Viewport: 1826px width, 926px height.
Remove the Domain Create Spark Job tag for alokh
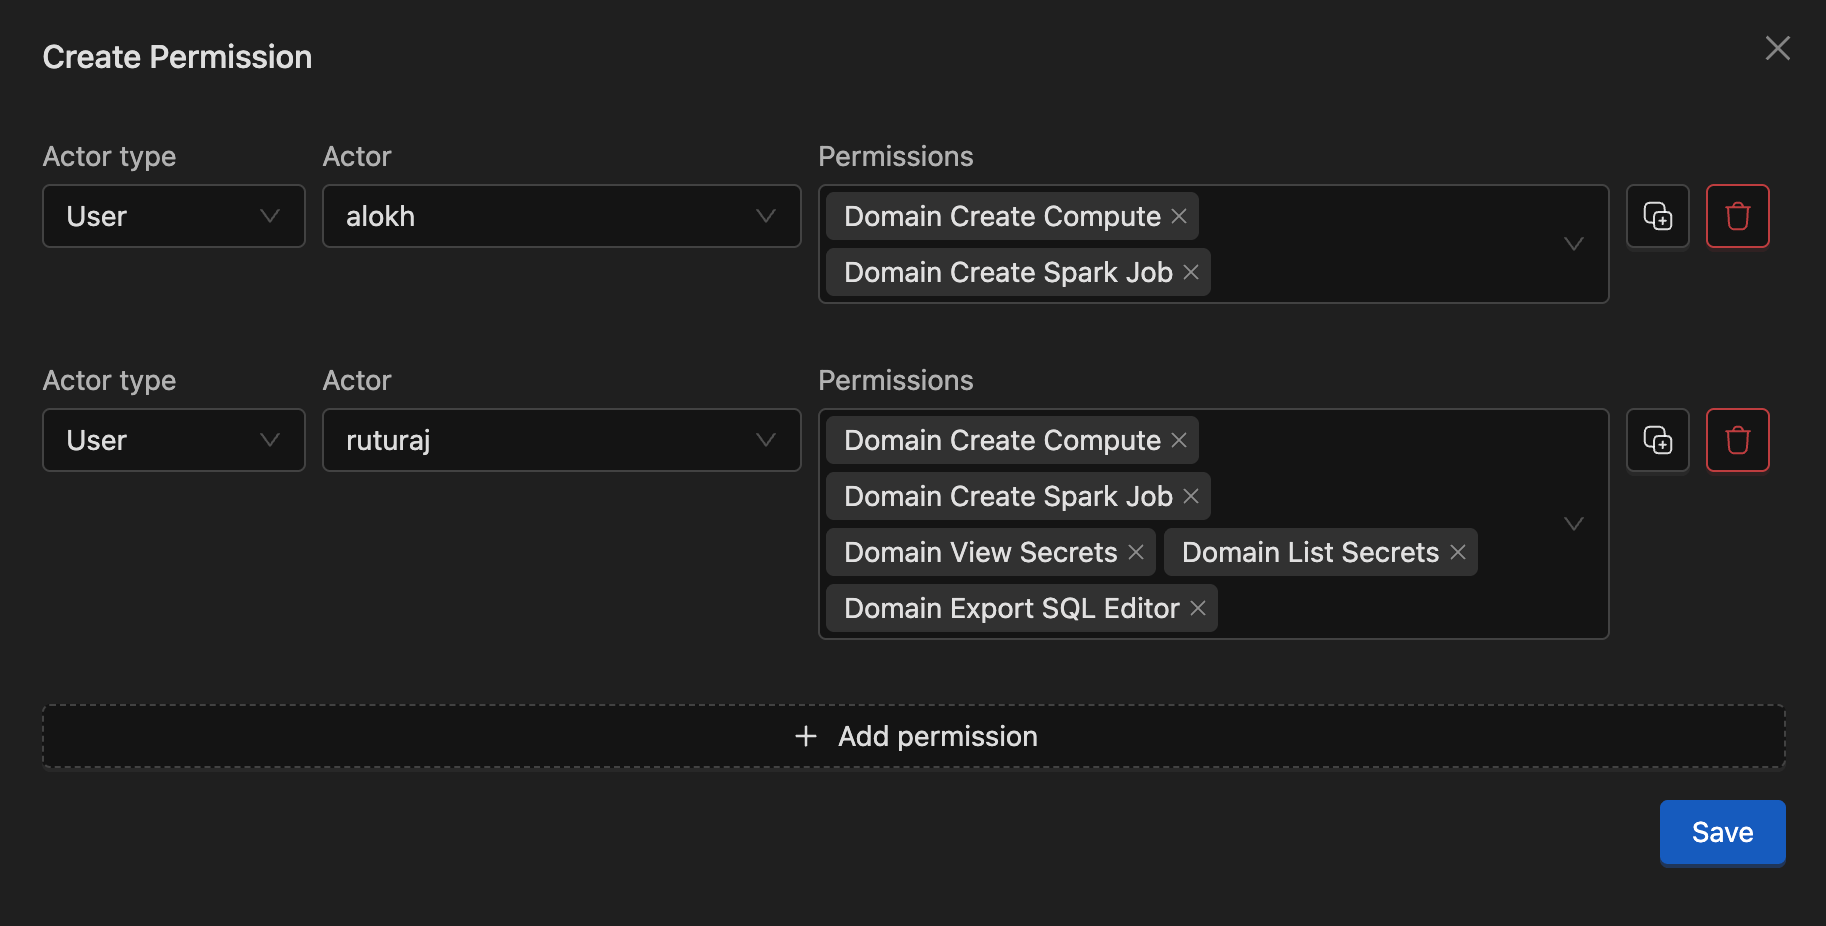tap(1190, 272)
